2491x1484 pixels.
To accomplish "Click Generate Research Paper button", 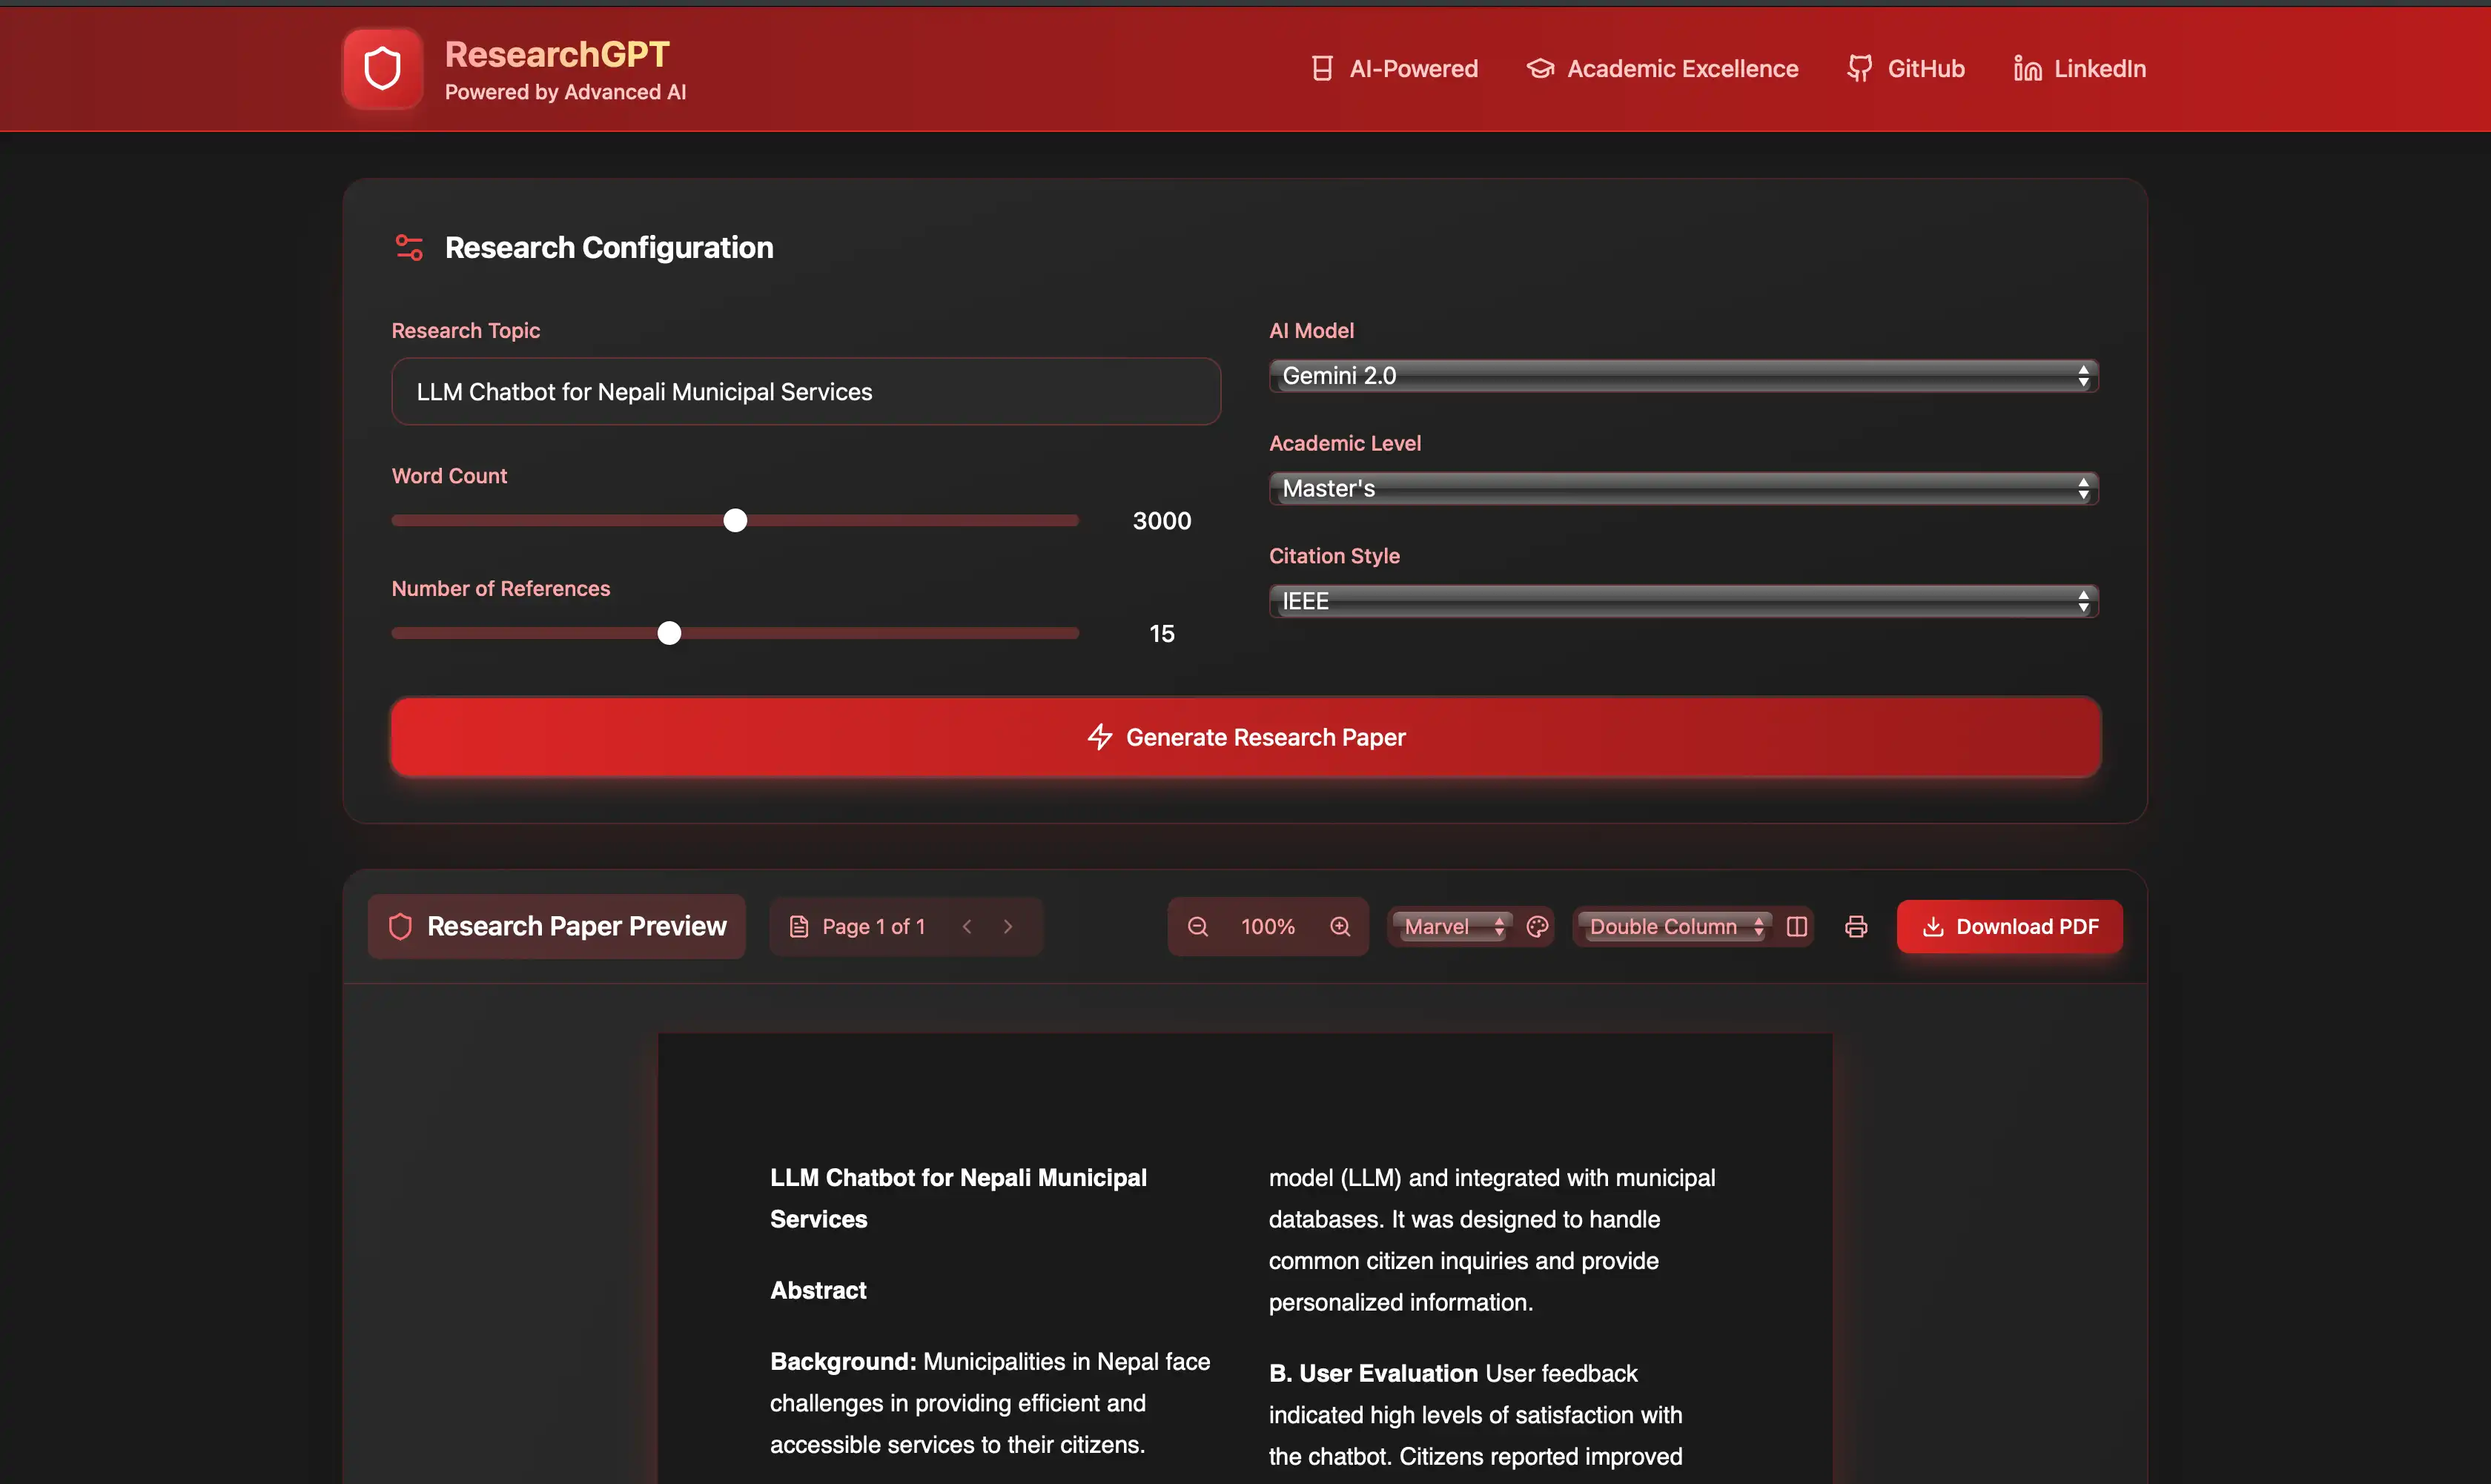I will 1245,737.
